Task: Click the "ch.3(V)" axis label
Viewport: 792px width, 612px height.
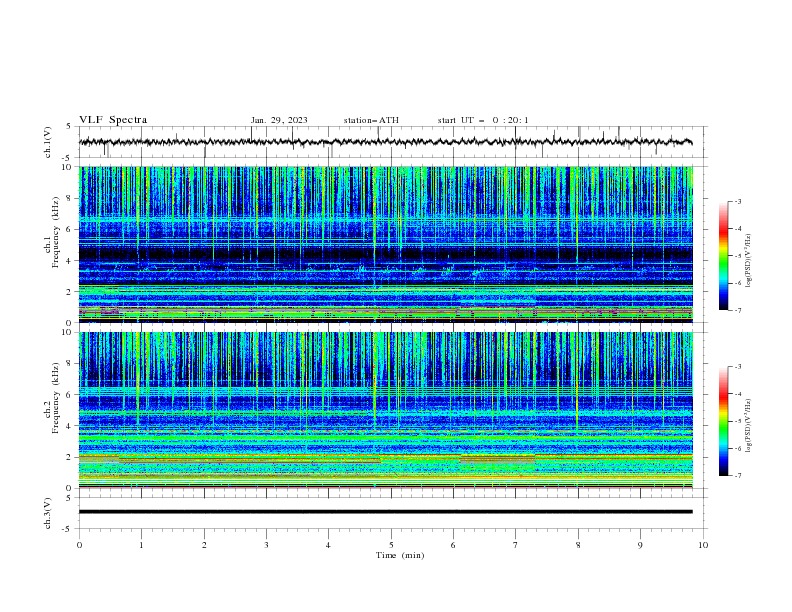Action: 48,513
